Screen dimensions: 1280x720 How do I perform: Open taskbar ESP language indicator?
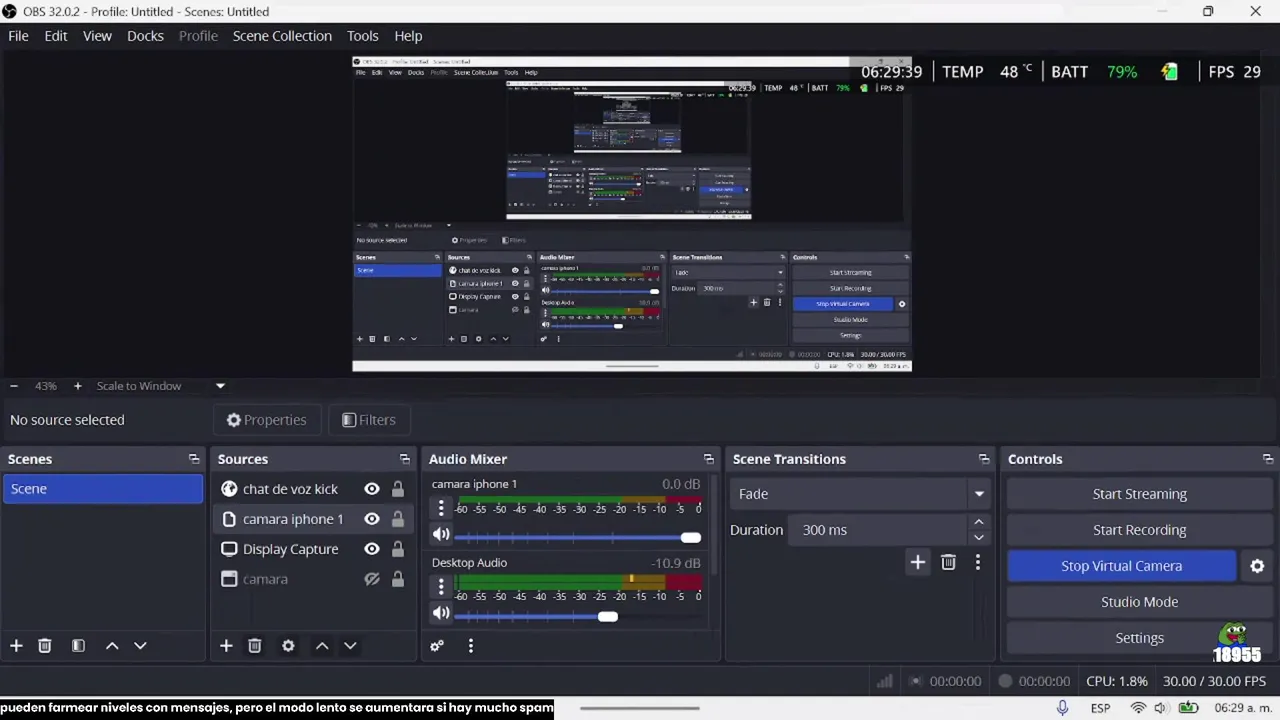1100,708
